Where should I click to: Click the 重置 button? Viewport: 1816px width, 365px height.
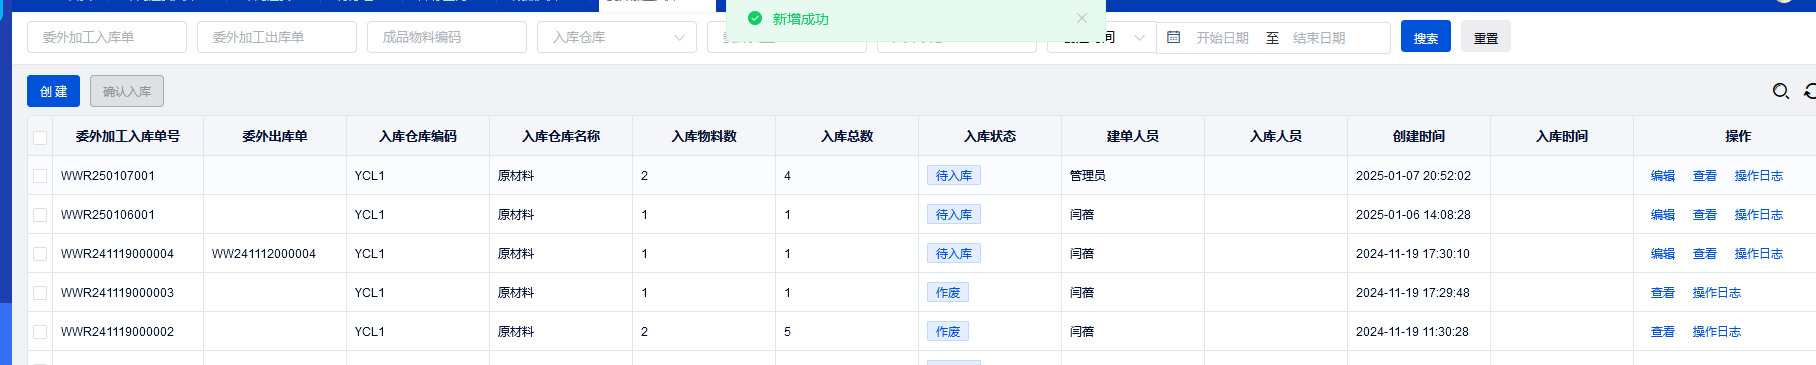[x=1486, y=37]
